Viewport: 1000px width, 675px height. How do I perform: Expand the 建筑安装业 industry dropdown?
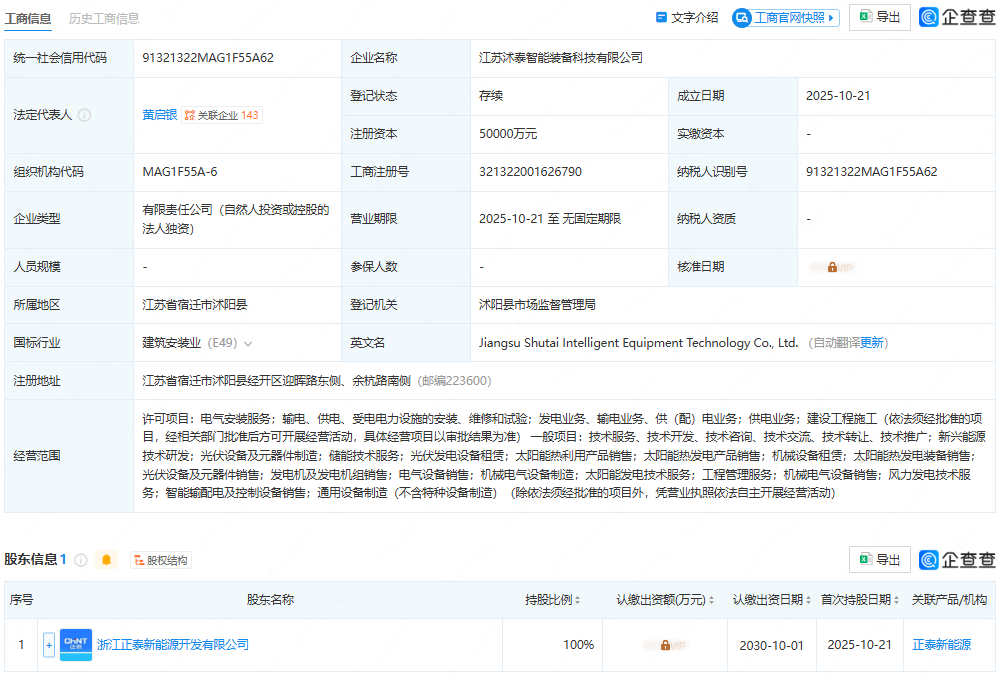click(x=248, y=343)
